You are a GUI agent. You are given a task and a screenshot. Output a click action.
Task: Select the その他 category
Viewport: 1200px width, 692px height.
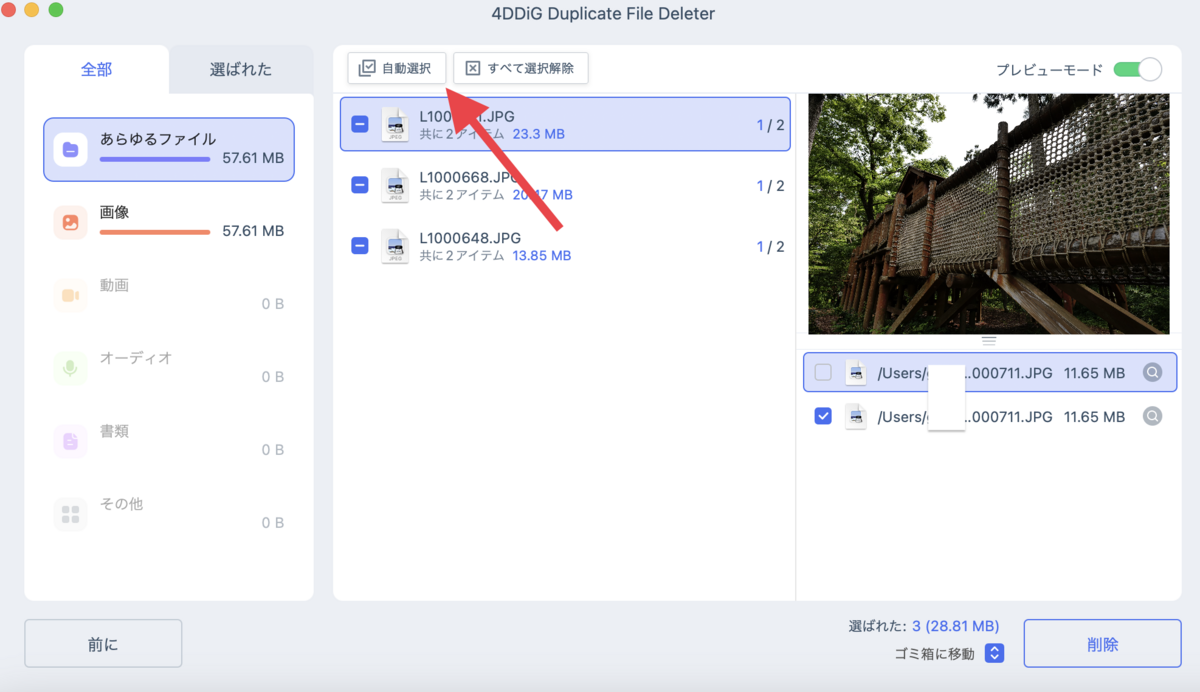[x=169, y=514]
